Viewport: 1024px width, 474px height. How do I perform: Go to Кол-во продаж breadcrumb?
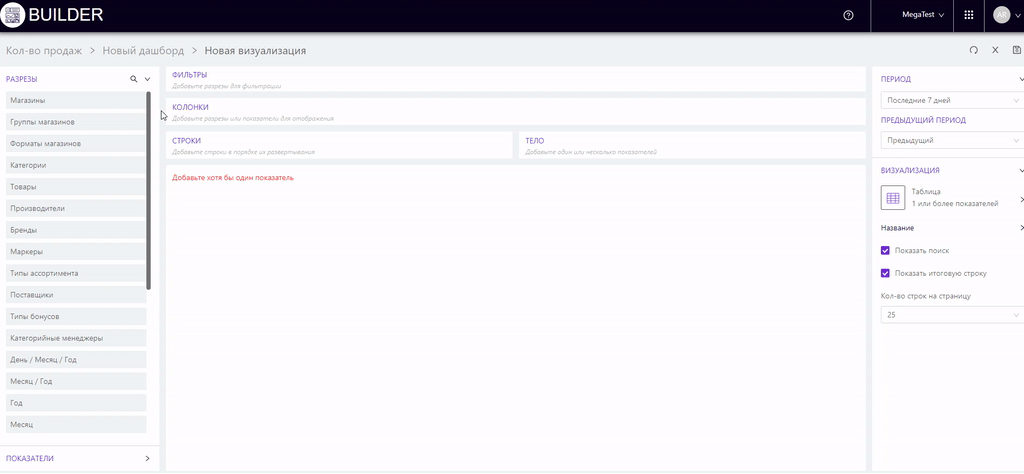tap(42, 50)
